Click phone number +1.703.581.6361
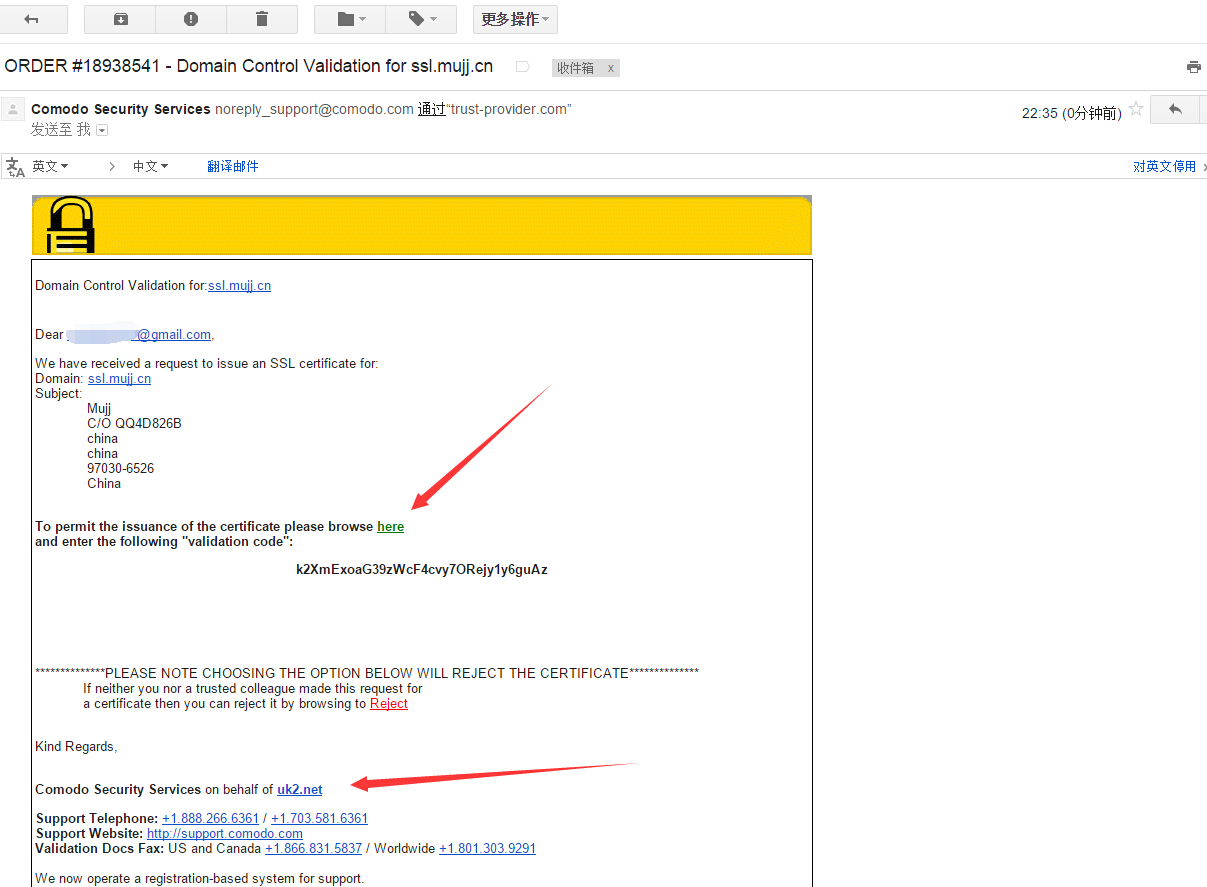This screenshot has height=887, width=1207. pyautogui.click(x=319, y=818)
